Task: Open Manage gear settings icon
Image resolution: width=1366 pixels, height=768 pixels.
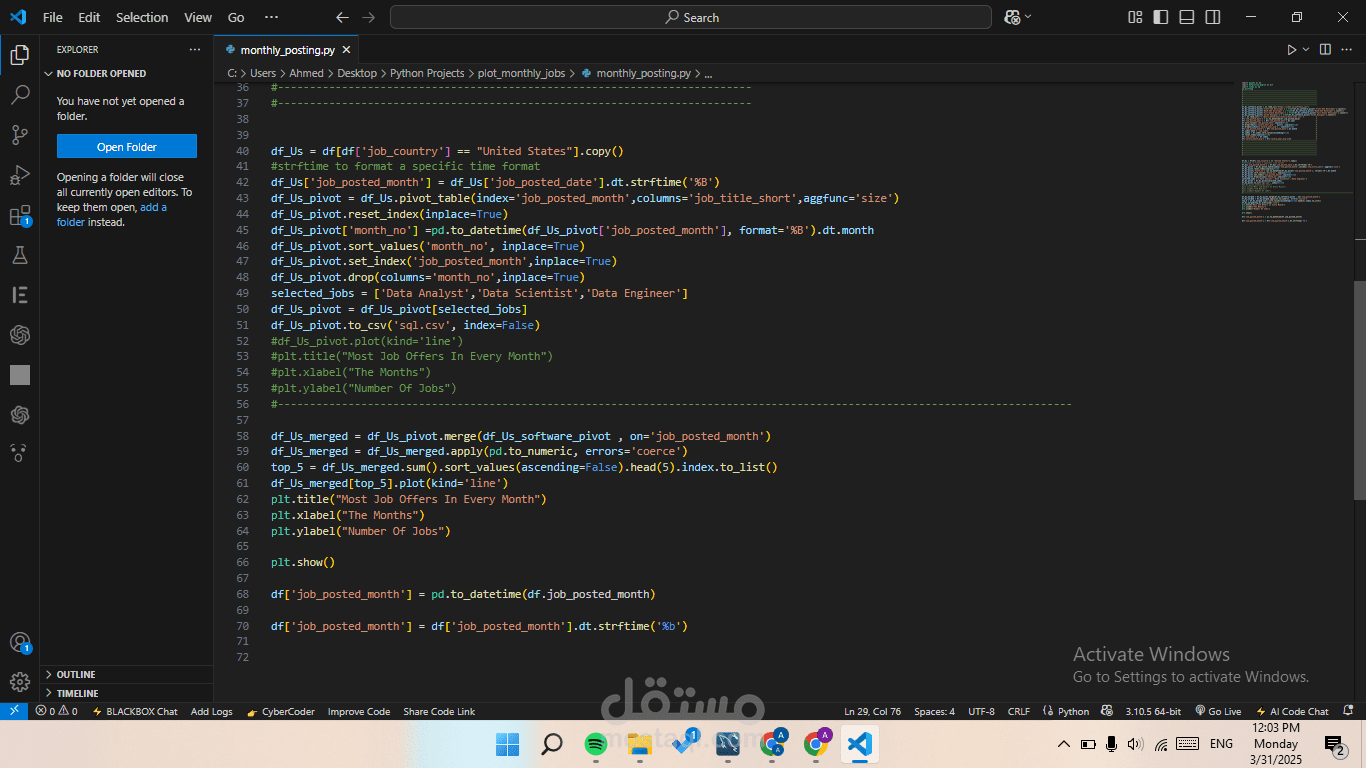Action: click(19, 682)
